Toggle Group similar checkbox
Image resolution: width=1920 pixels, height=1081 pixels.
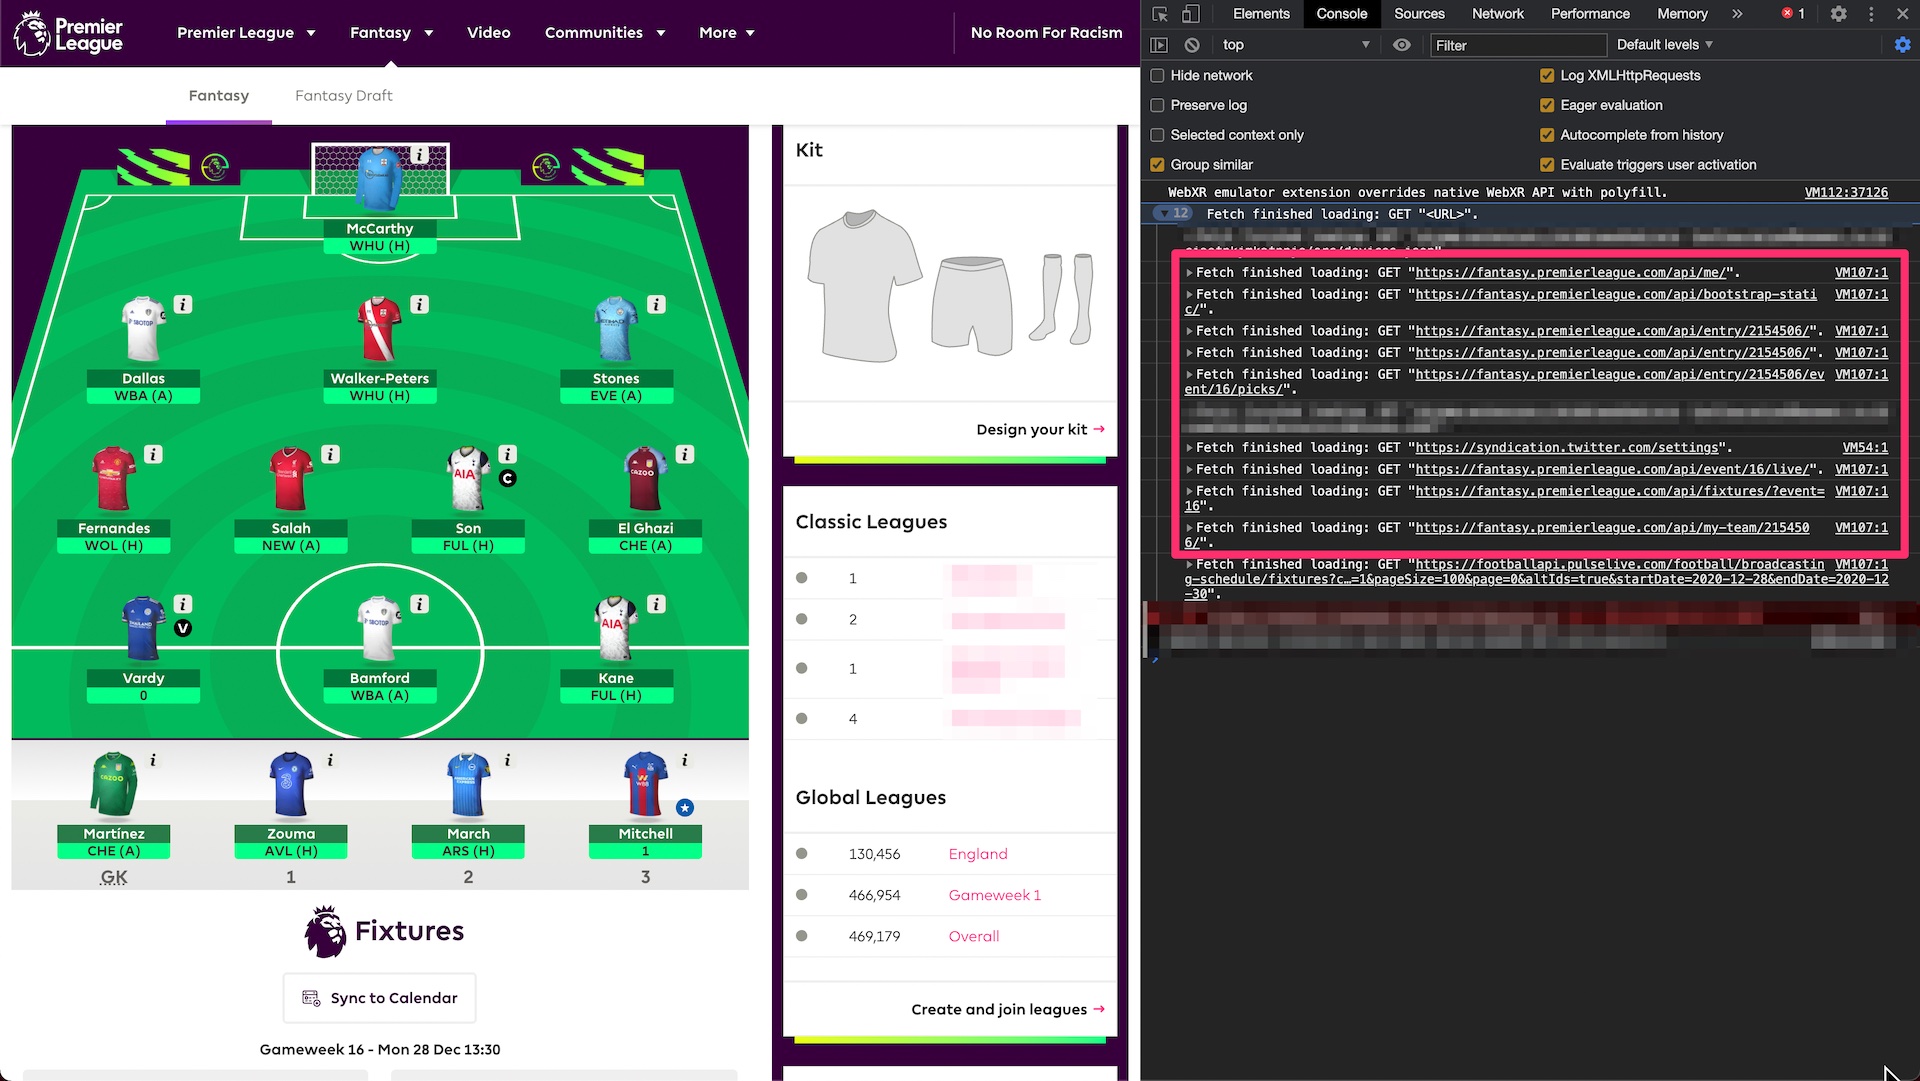pyautogui.click(x=1158, y=163)
